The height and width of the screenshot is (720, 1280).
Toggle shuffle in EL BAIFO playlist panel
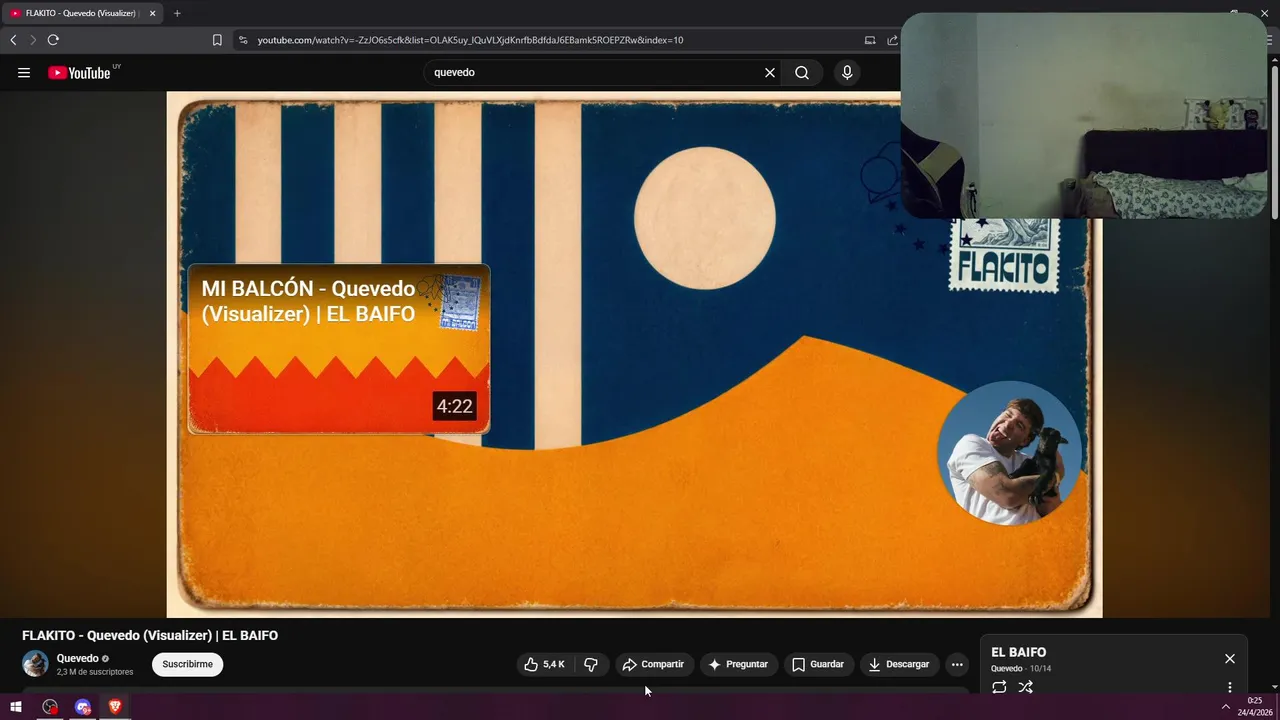click(x=1025, y=687)
